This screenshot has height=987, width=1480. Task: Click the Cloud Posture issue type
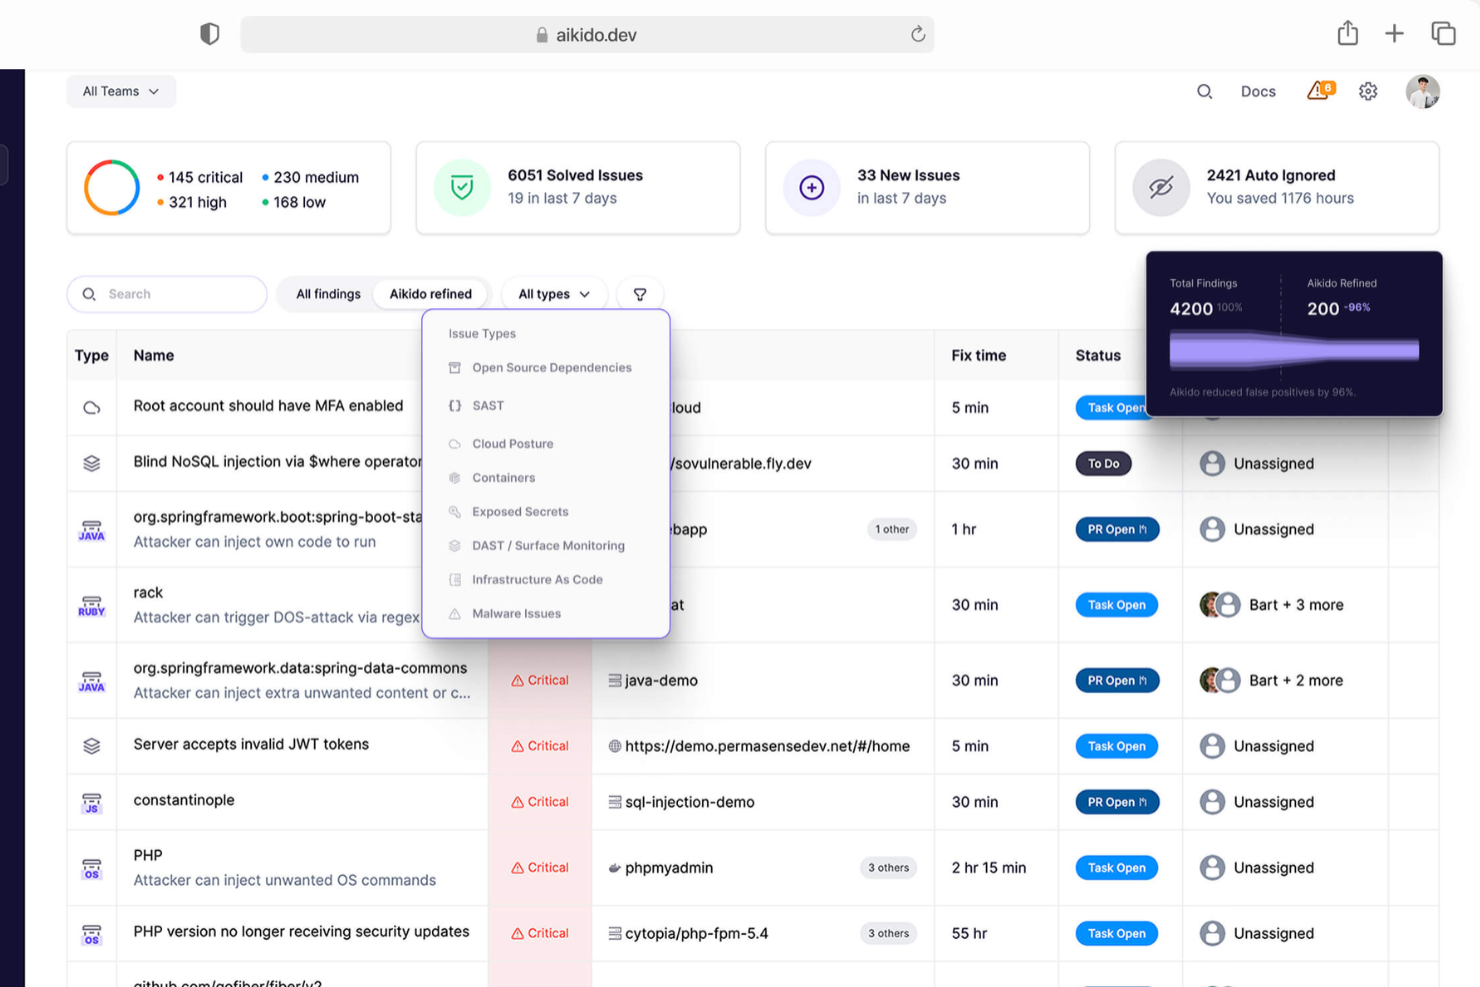tap(513, 443)
